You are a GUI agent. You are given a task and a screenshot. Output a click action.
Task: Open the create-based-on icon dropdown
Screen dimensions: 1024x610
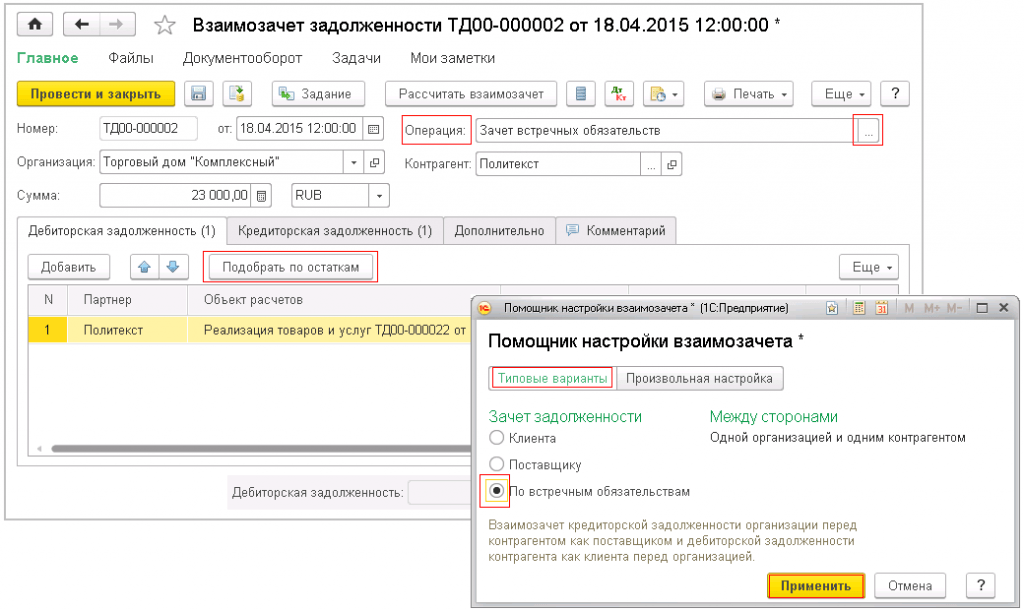[664, 94]
